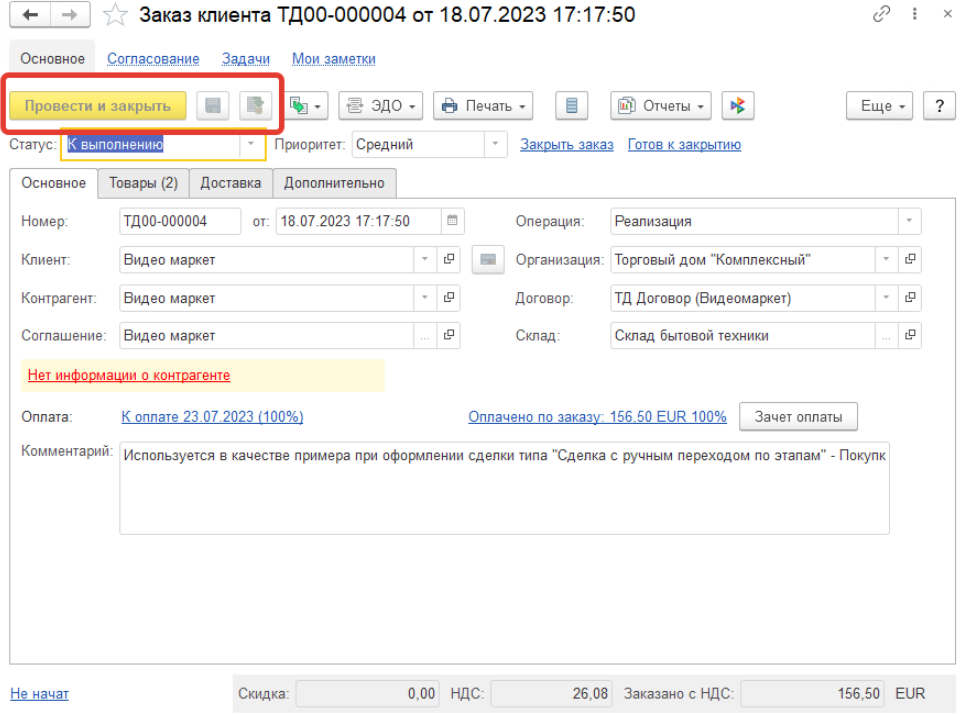This screenshot has width=960, height=714.
Task: Open the Организация record
Action: pos(910,260)
